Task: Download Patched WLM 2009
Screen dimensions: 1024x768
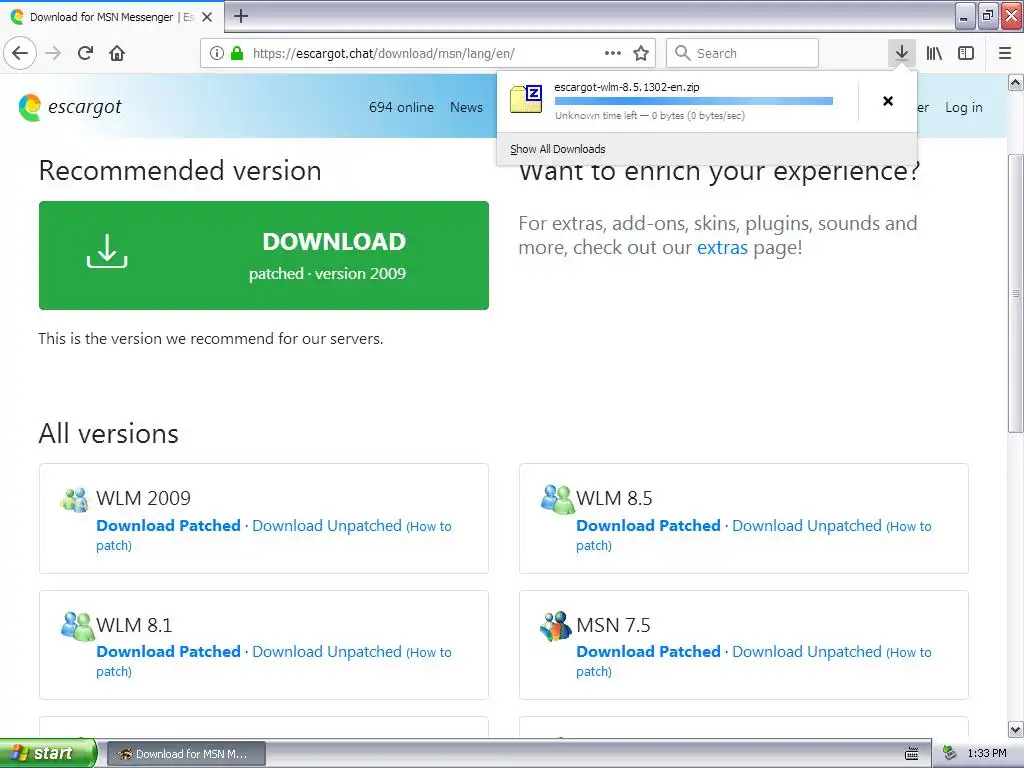Action: [x=168, y=526]
